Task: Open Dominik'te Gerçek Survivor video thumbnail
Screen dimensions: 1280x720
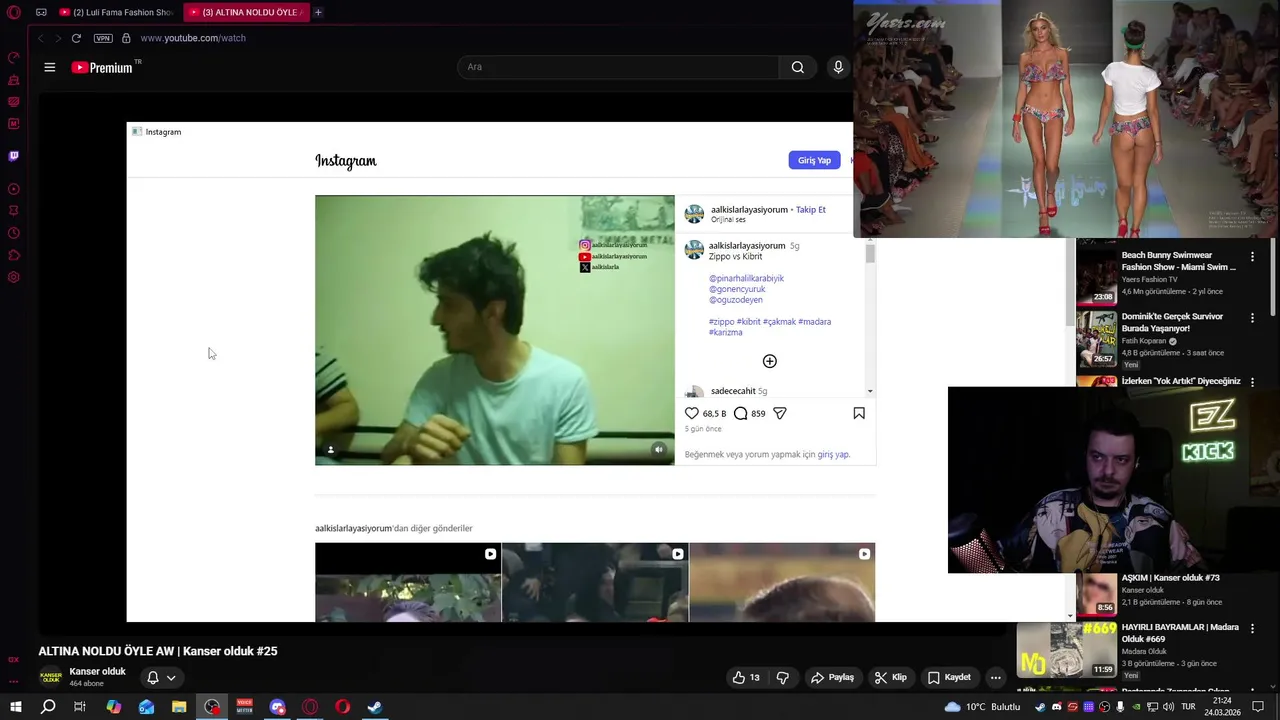Action: click(x=1096, y=339)
